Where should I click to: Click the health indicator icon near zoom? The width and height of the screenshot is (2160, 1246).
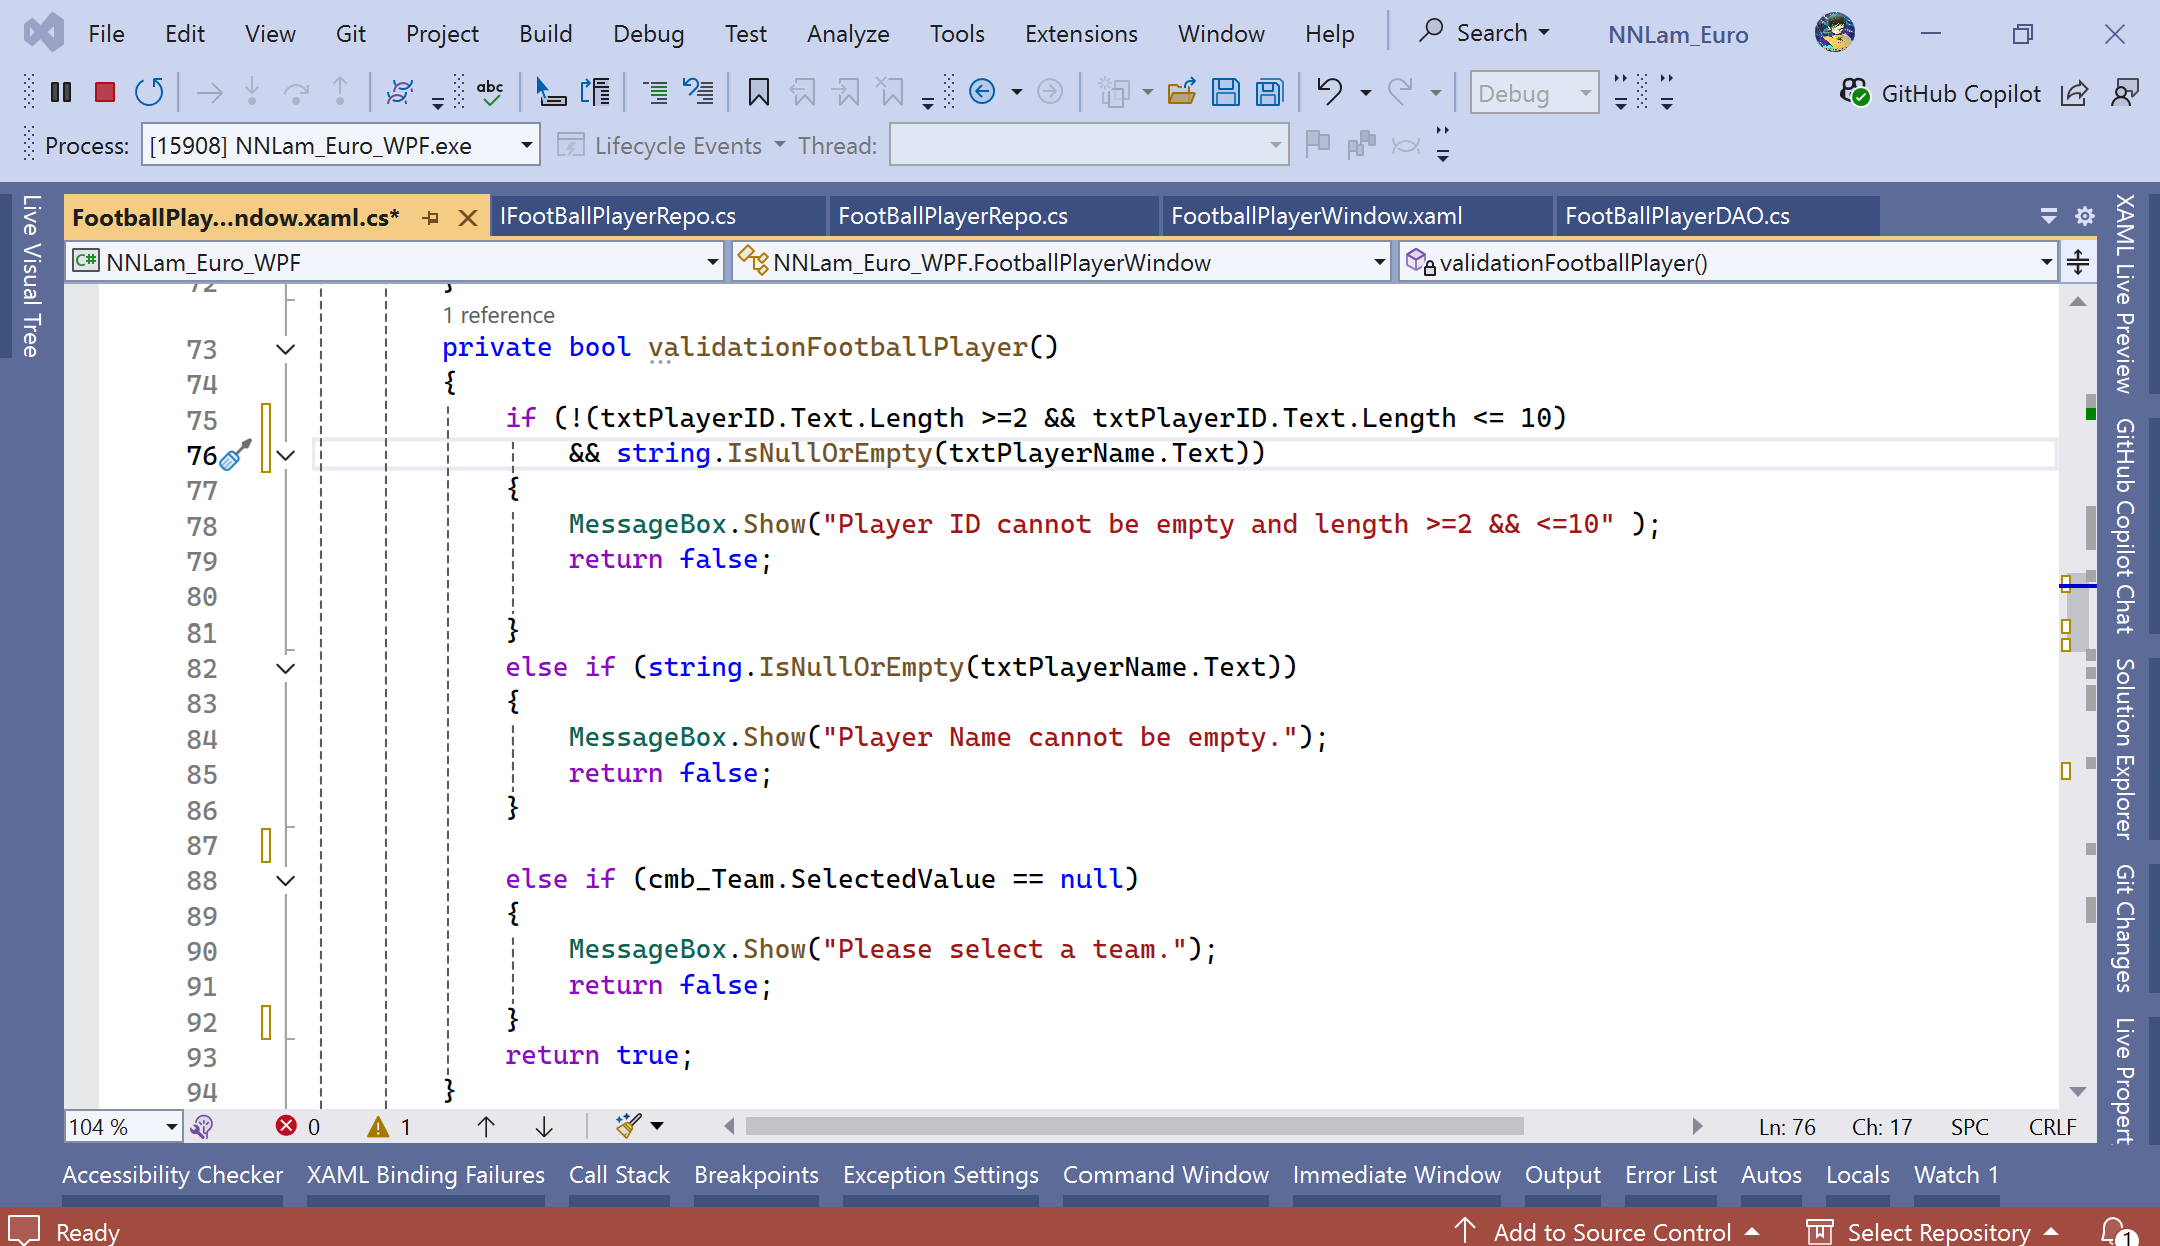pyautogui.click(x=203, y=1127)
